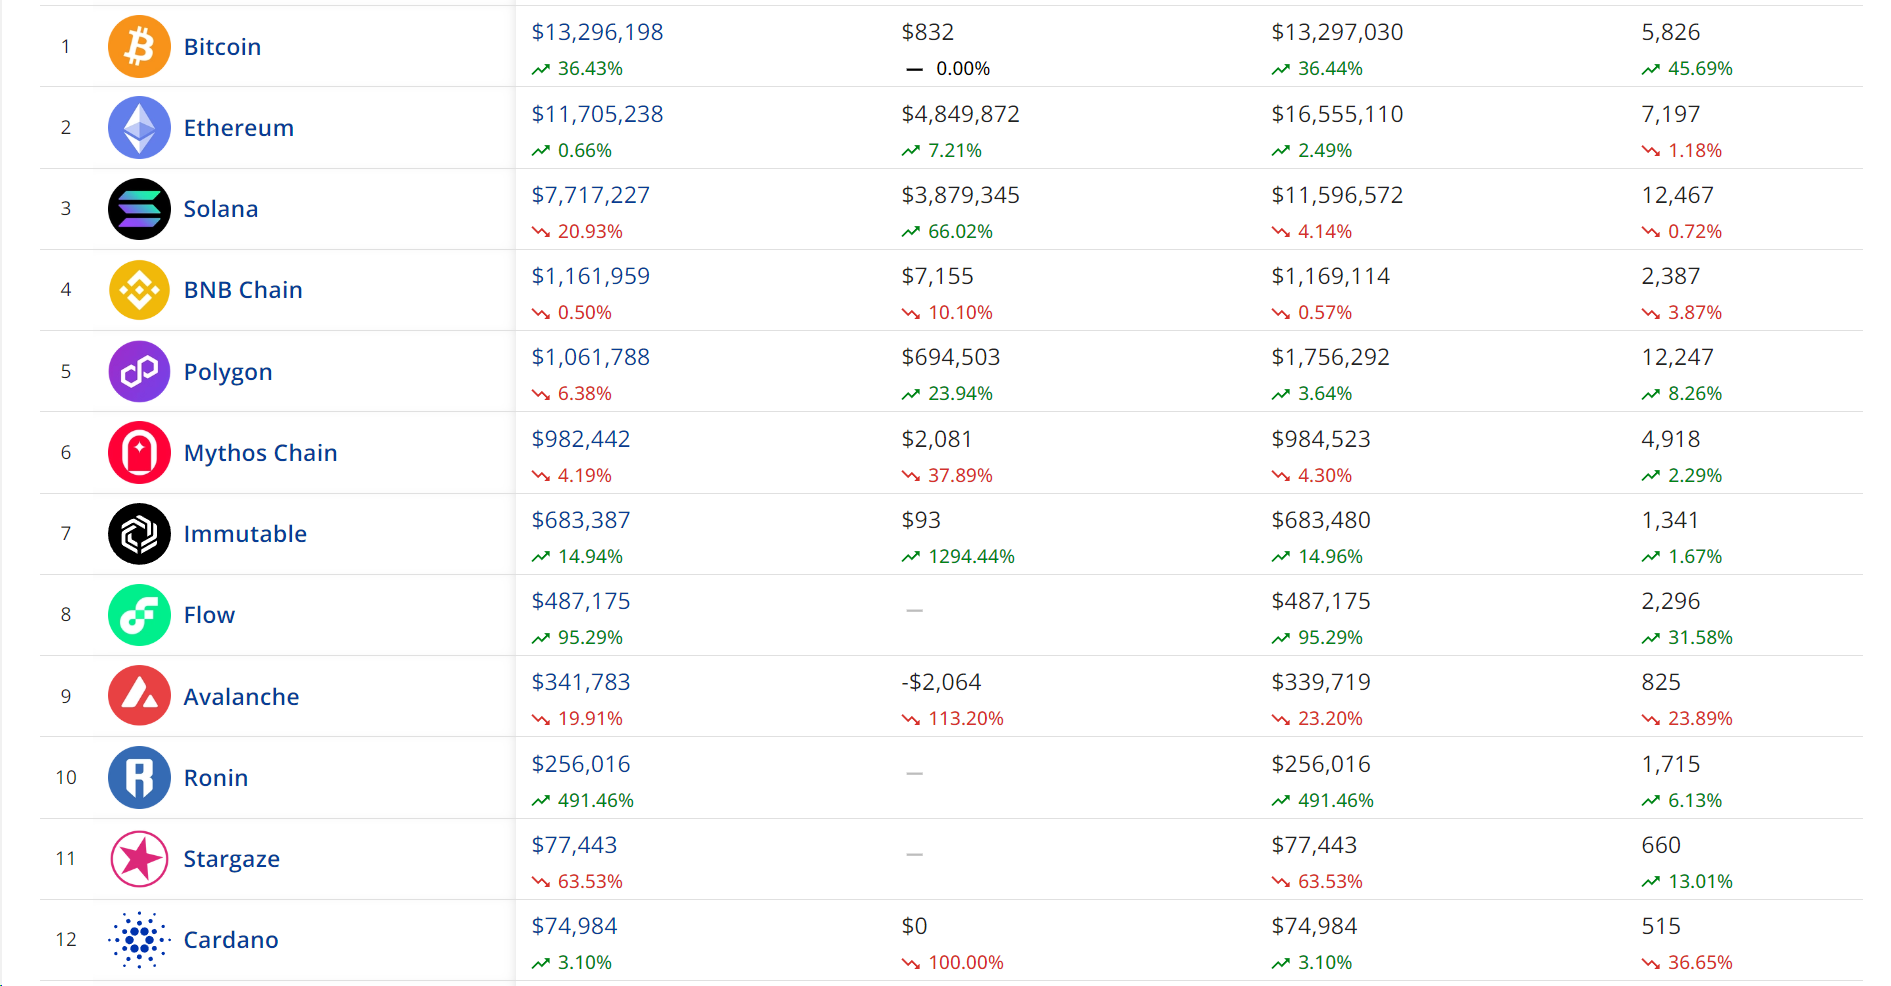
Task: Click Immutable sales value $683,387
Action: [581, 520]
